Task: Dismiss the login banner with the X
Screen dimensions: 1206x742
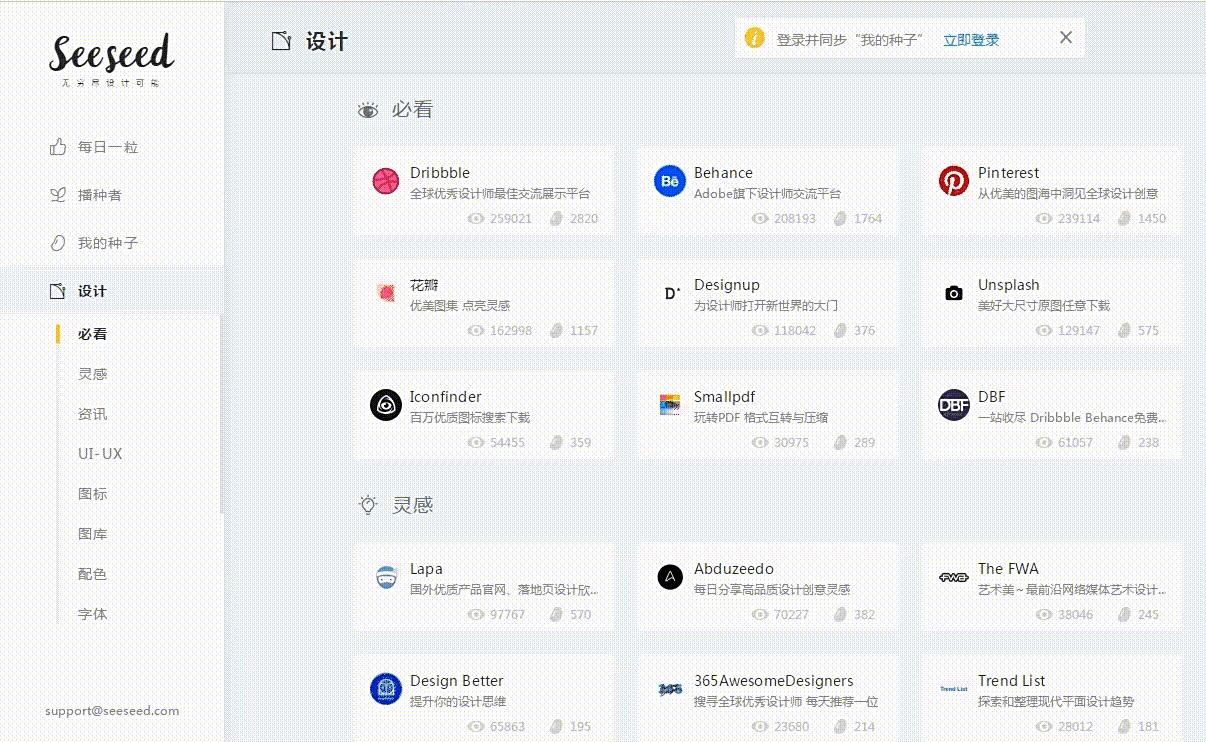Action: point(1065,37)
